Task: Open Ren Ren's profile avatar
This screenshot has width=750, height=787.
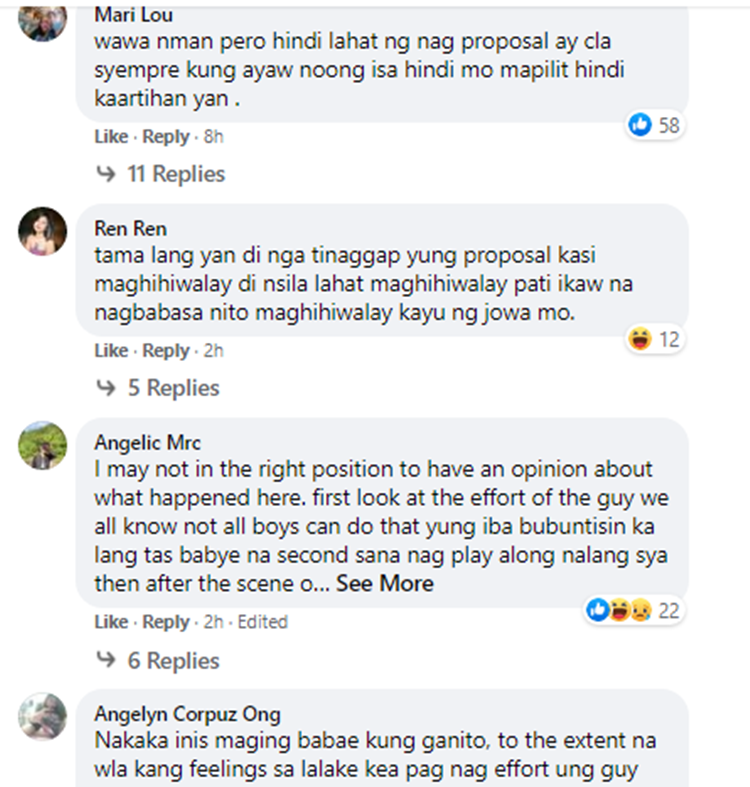Action: (43, 231)
